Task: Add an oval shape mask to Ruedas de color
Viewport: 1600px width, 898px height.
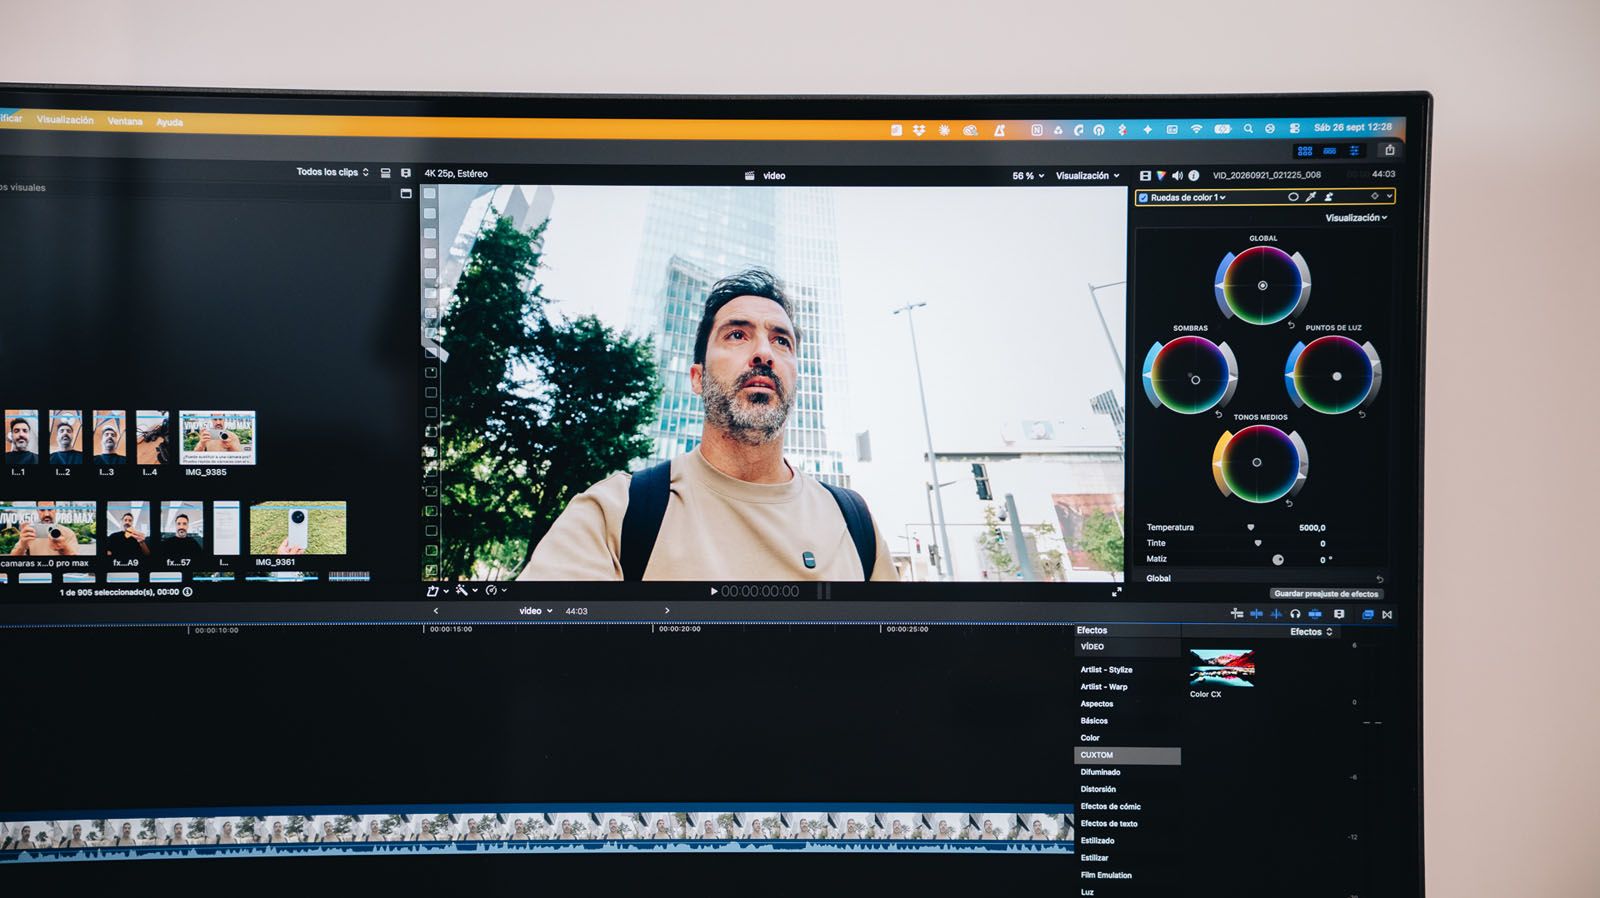Action: point(1293,197)
